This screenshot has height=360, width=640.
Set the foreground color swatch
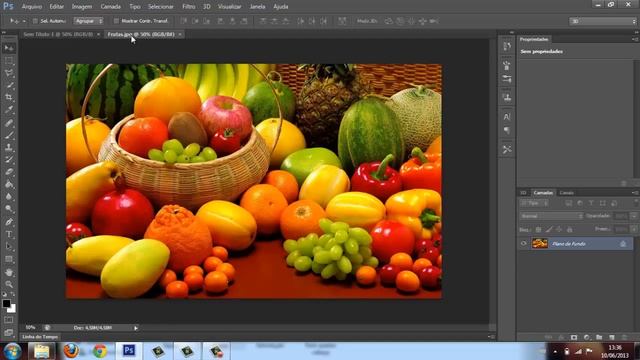tap(6, 303)
